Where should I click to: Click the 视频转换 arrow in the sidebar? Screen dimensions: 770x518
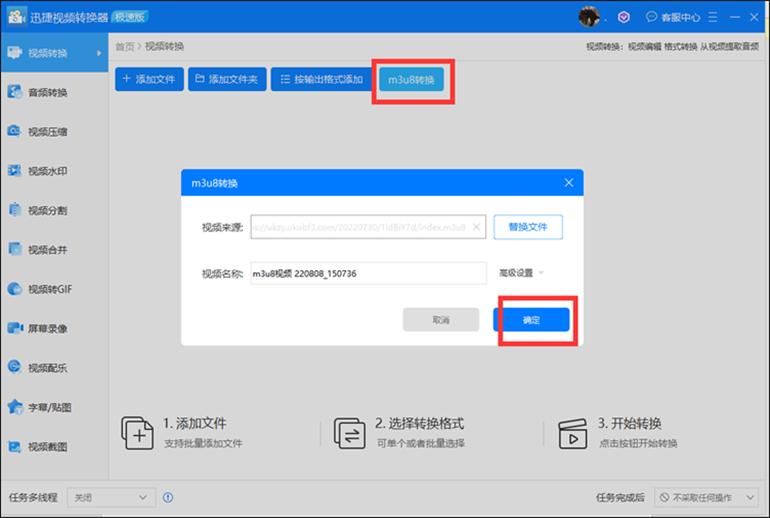(99, 53)
